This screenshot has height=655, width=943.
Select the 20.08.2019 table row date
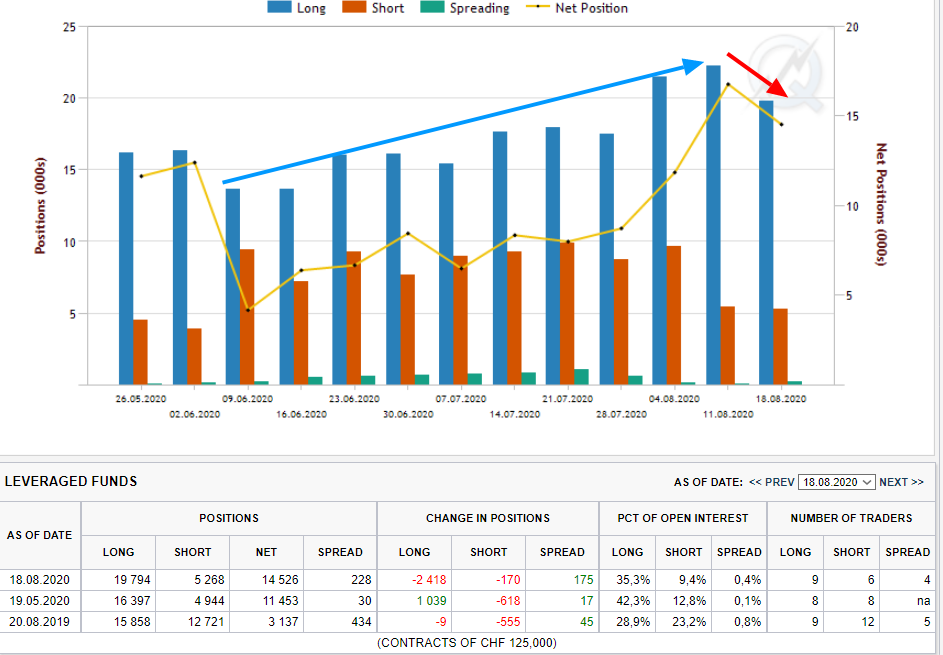[x=40, y=622]
